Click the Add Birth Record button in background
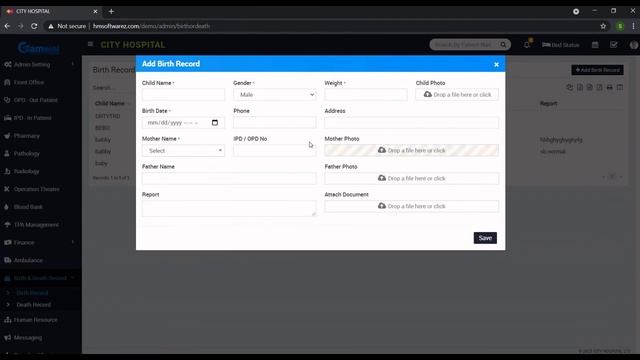This screenshot has width=640, height=360. pyautogui.click(x=597, y=70)
